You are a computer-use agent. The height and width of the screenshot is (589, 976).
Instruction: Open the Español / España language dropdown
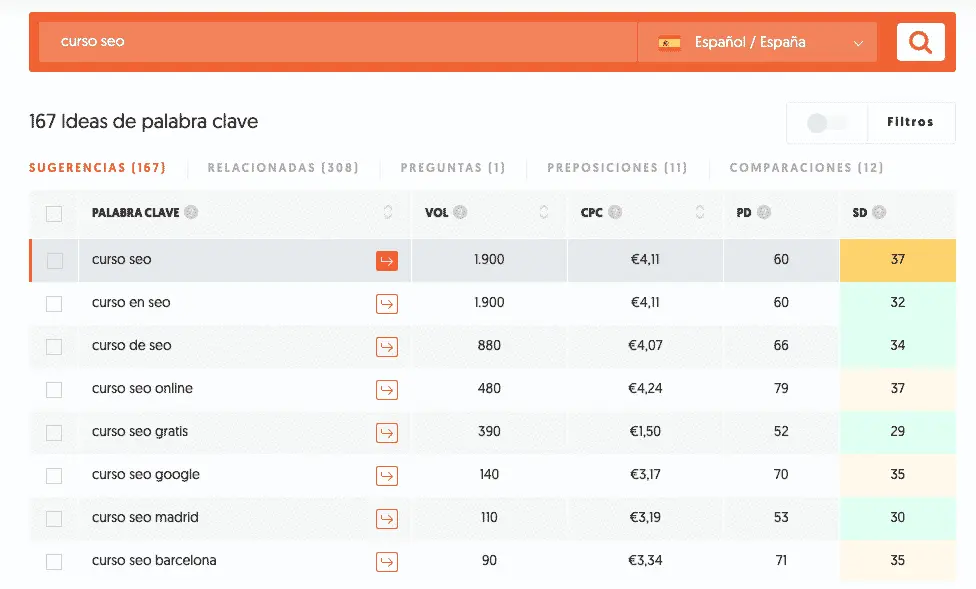pyautogui.click(x=757, y=43)
